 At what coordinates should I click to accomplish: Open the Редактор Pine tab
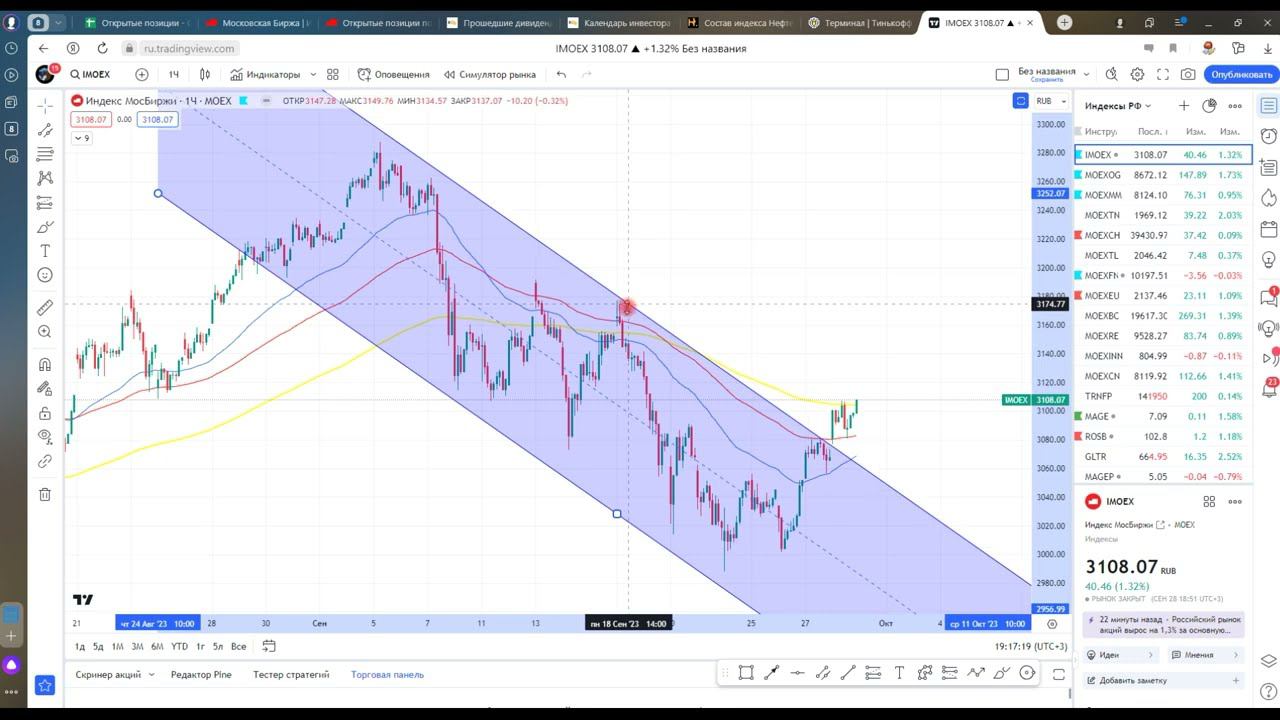[201, 674]
